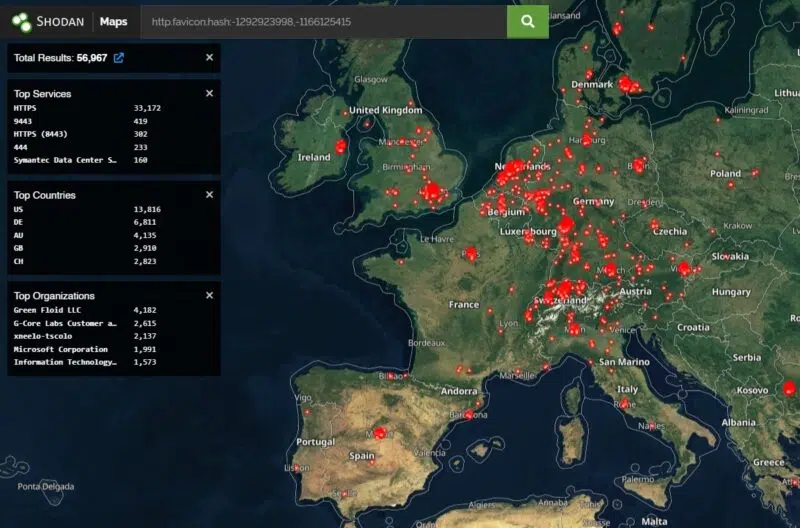The image size is (800, 528).
Task: Pick GB from Top Countries
Action: (19, 247)
